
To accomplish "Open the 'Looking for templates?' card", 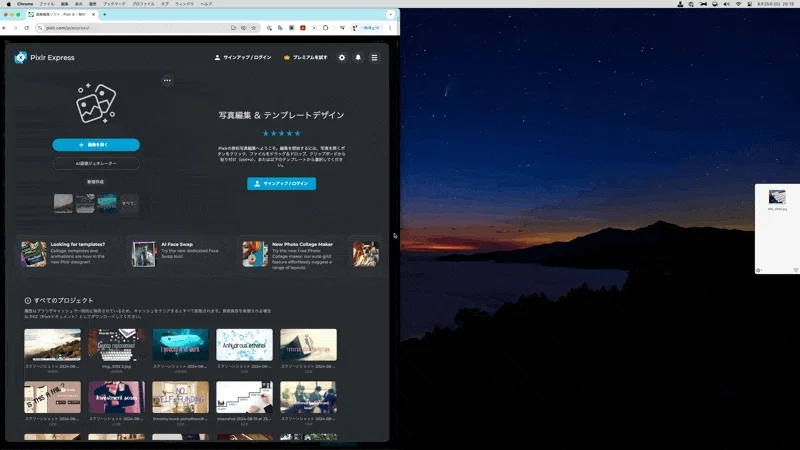I will tap(65, 254).
